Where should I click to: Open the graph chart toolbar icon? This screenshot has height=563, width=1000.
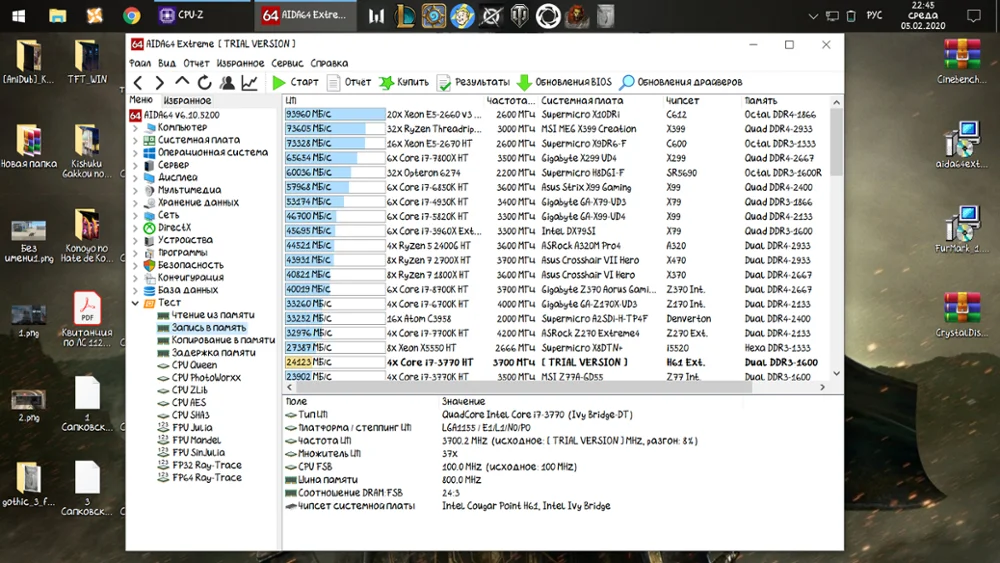coord(249,82)
